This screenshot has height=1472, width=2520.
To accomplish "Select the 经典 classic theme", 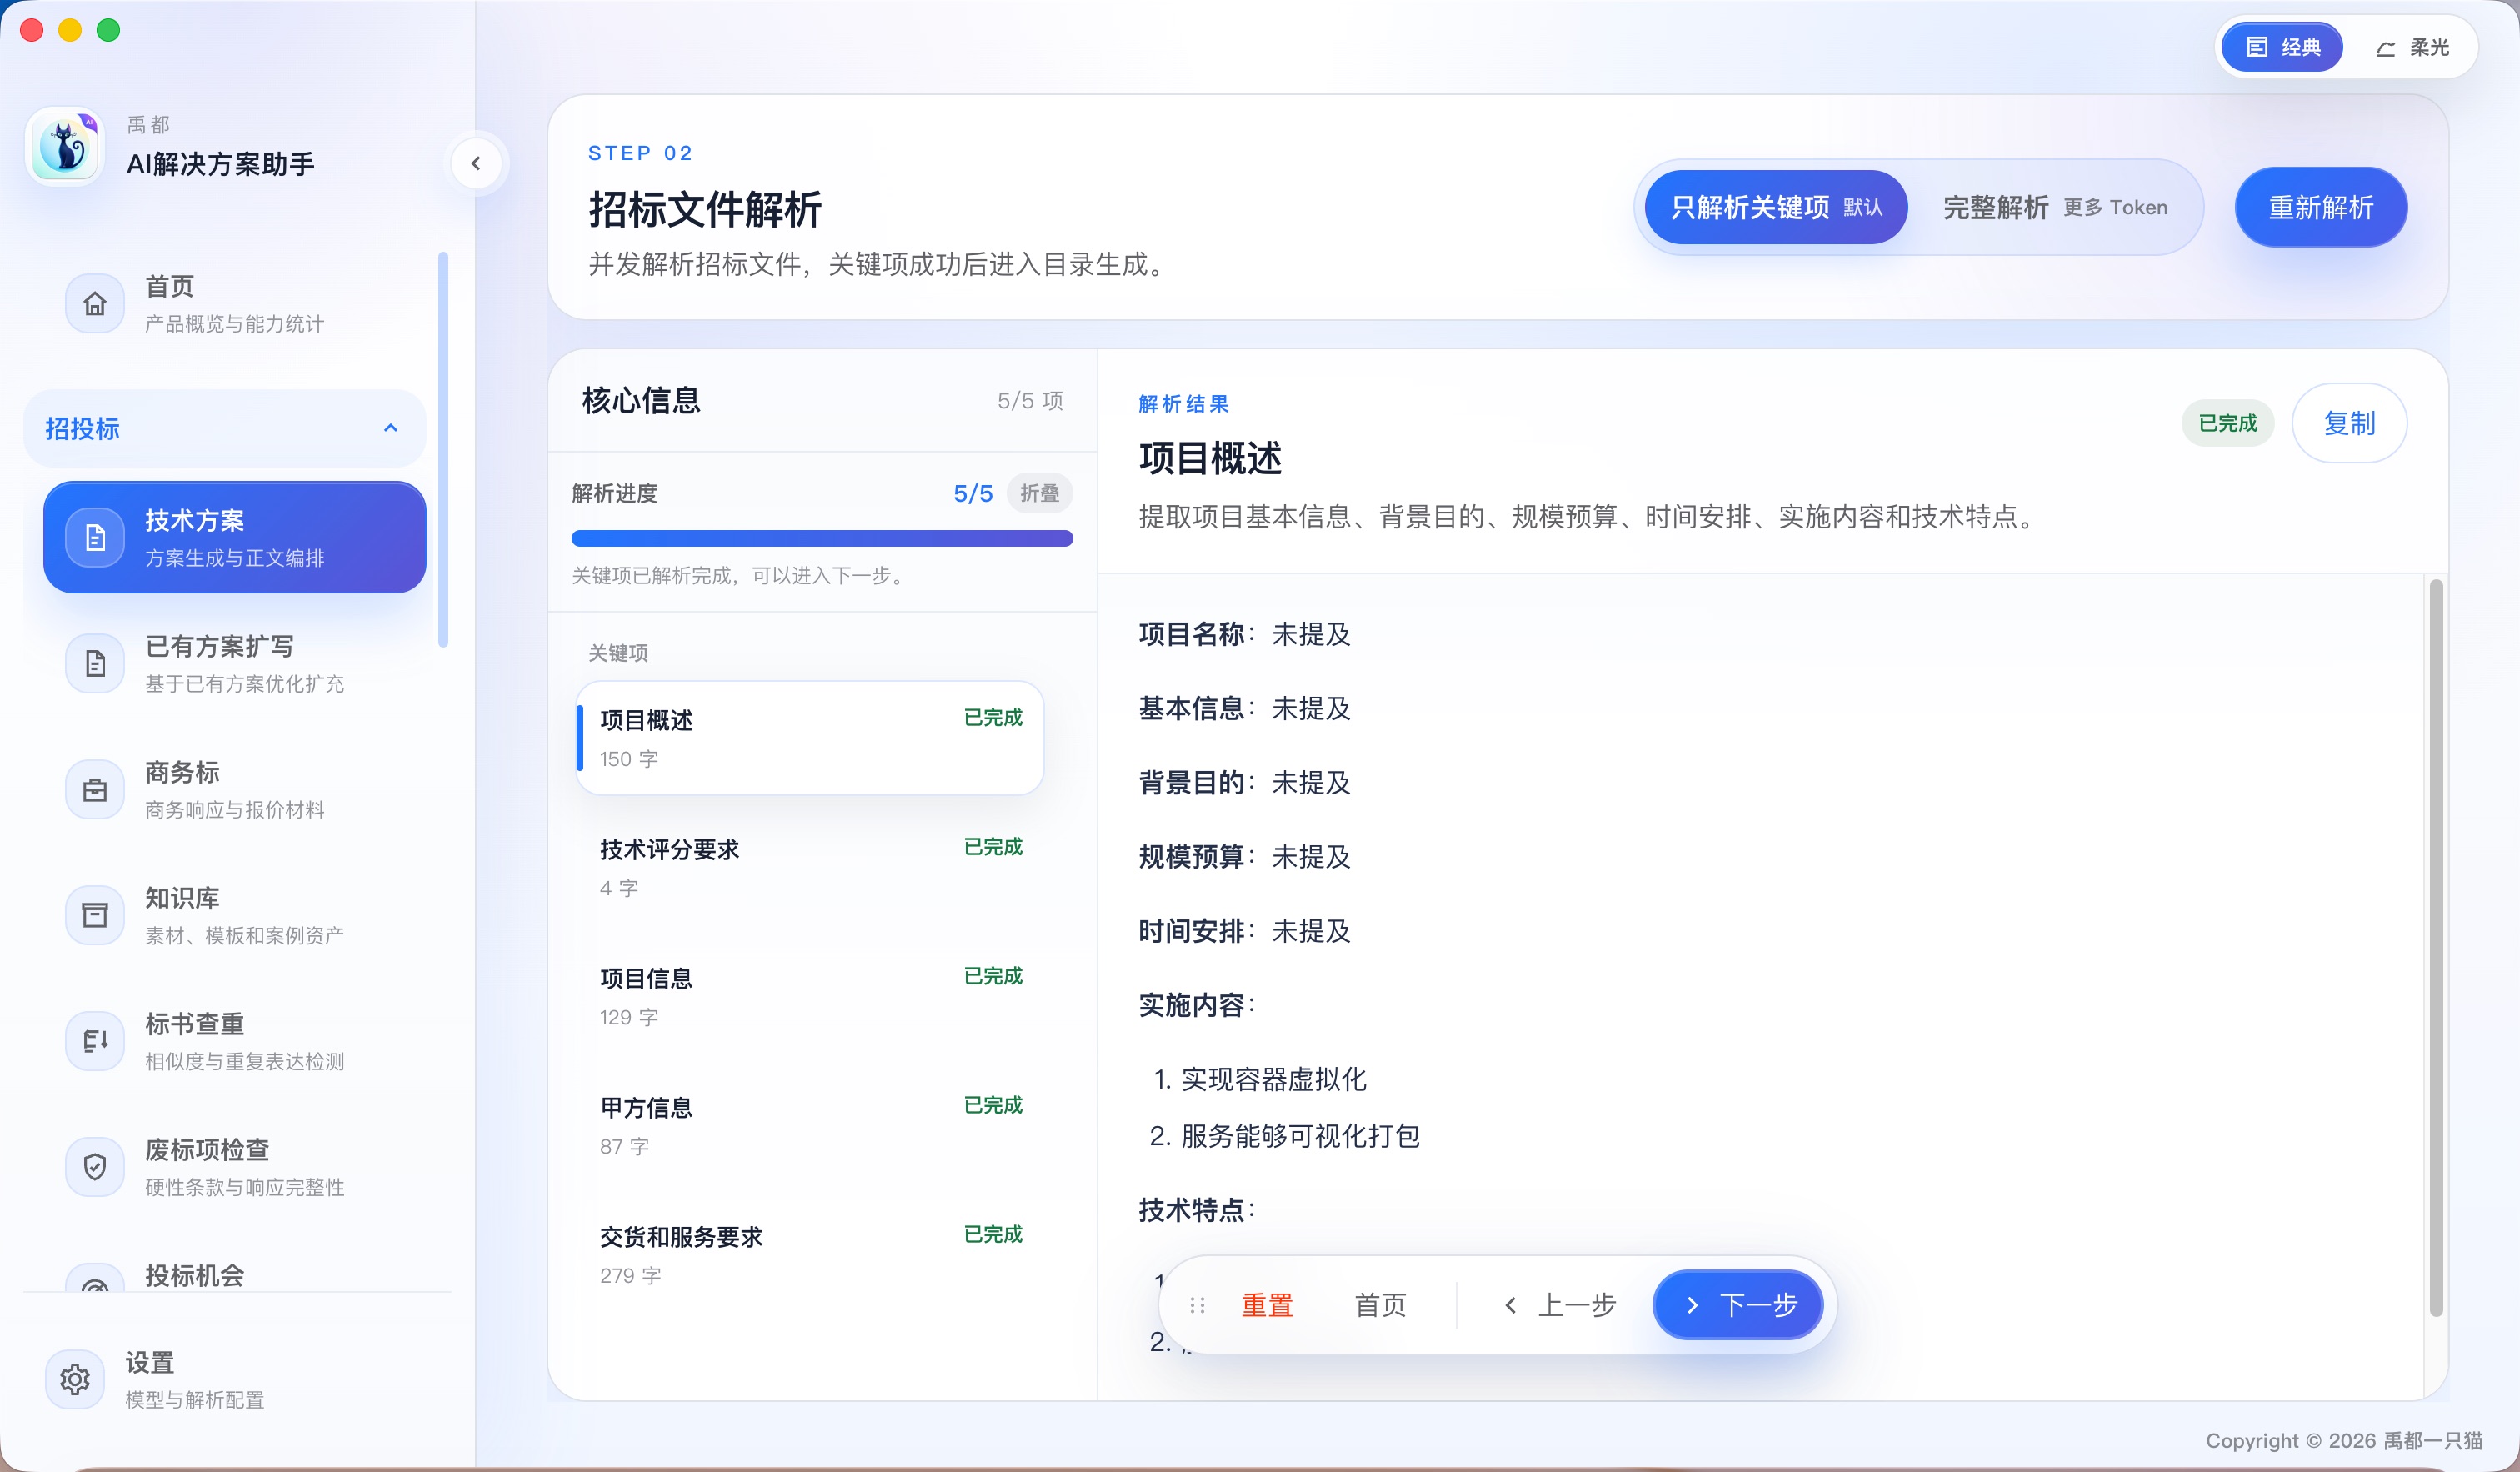I will [2282, 47].
